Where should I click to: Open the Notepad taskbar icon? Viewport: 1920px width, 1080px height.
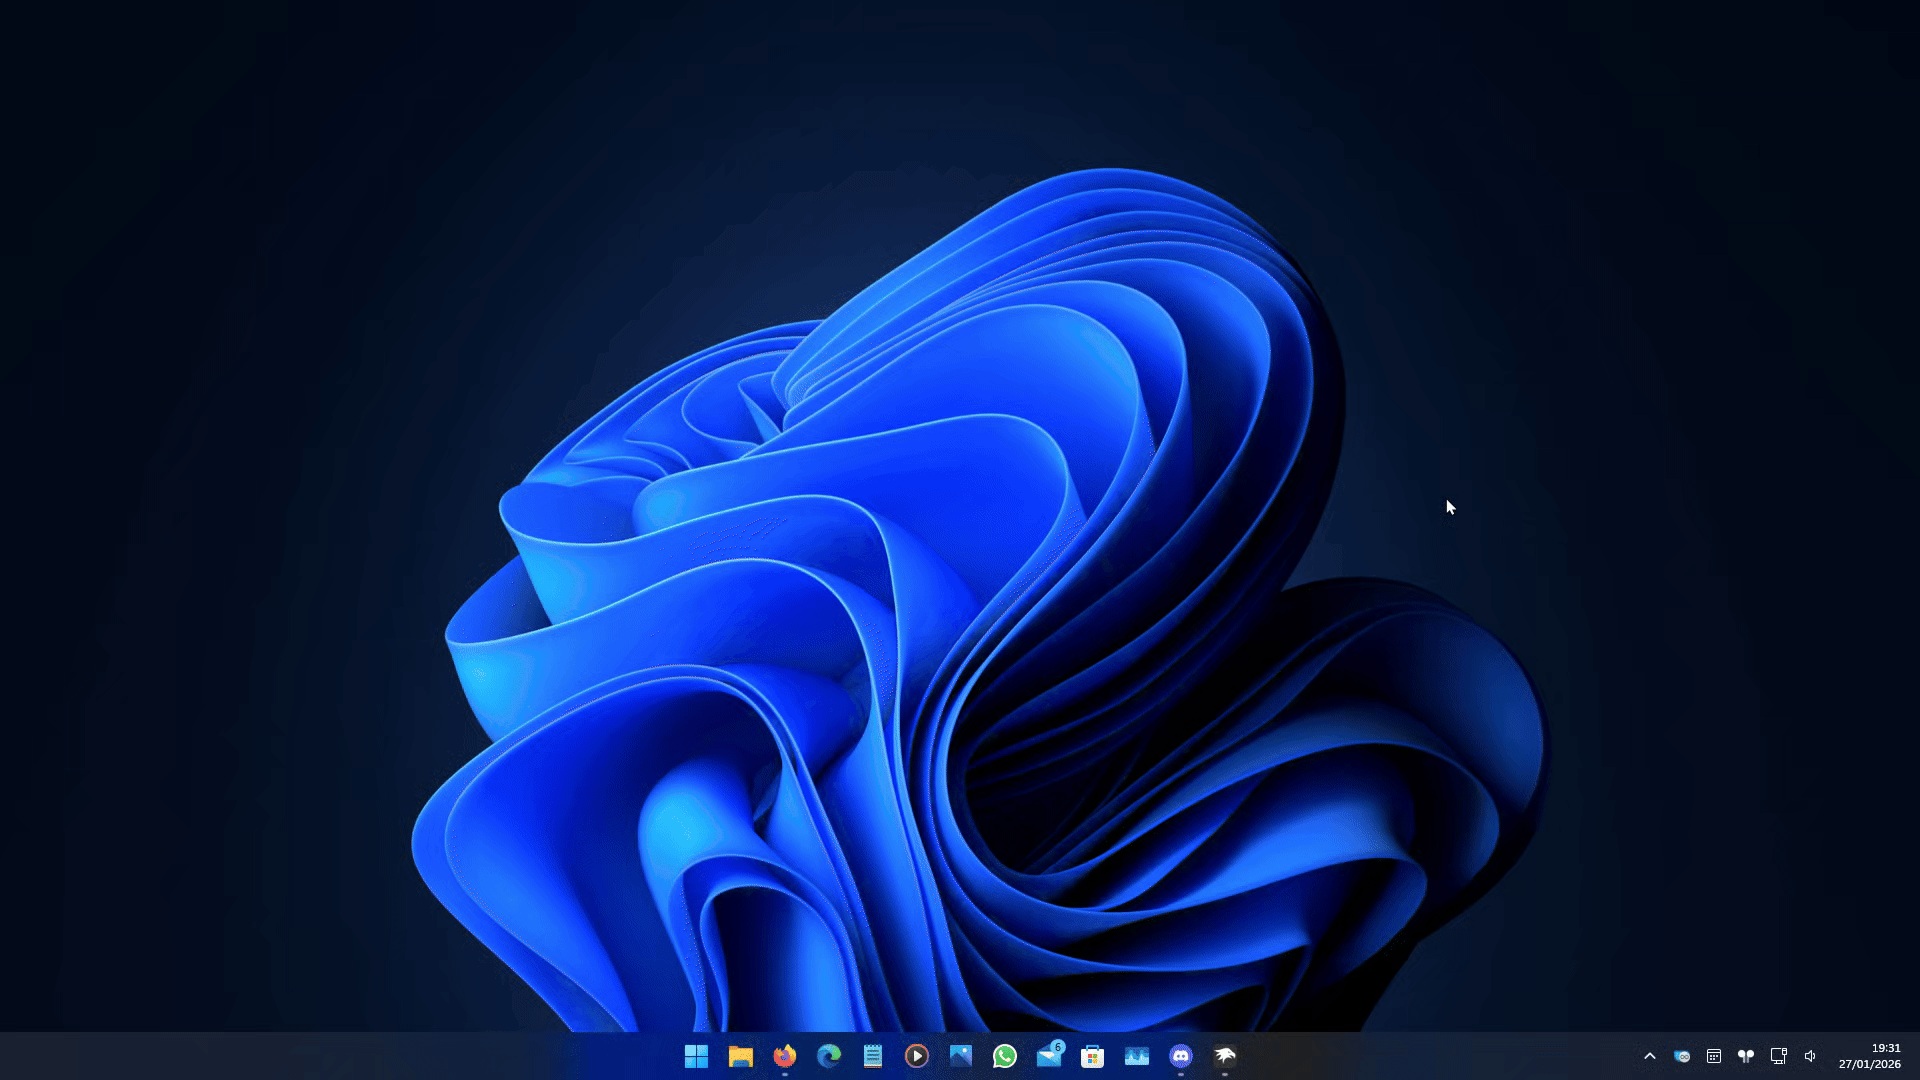tap(873, 1056)
